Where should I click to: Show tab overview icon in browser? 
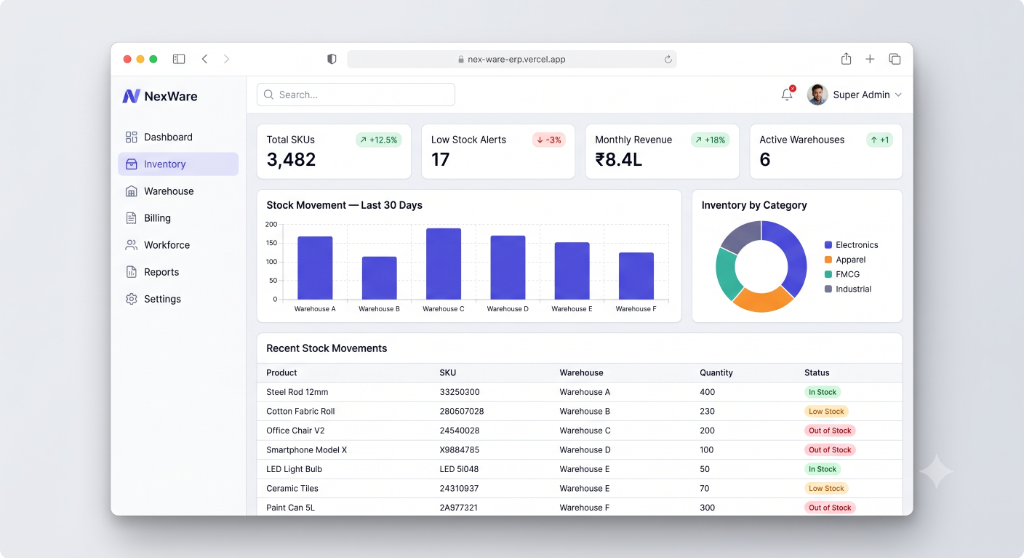point(895,59)
